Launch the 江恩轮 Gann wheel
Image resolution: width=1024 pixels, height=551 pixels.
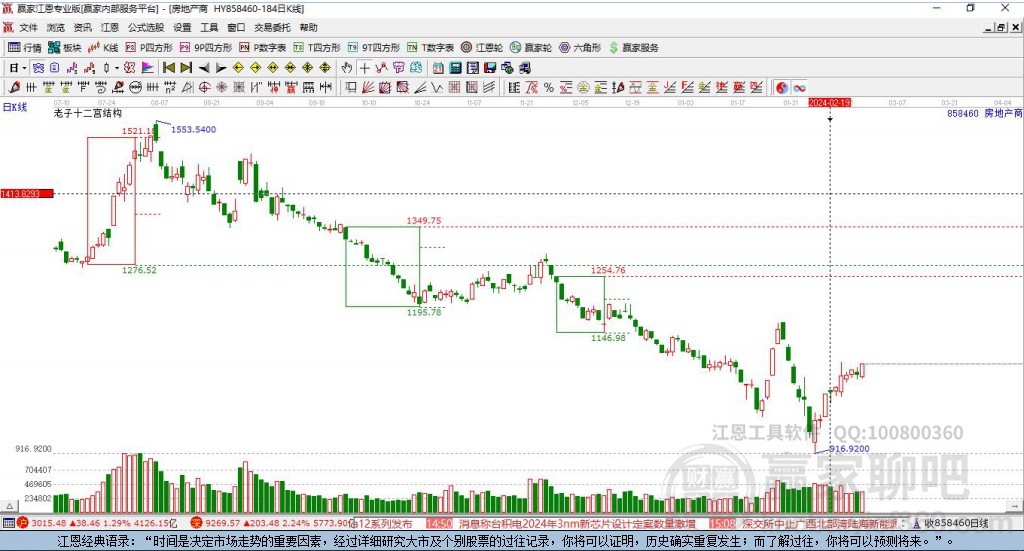click(x=482, y=48)
